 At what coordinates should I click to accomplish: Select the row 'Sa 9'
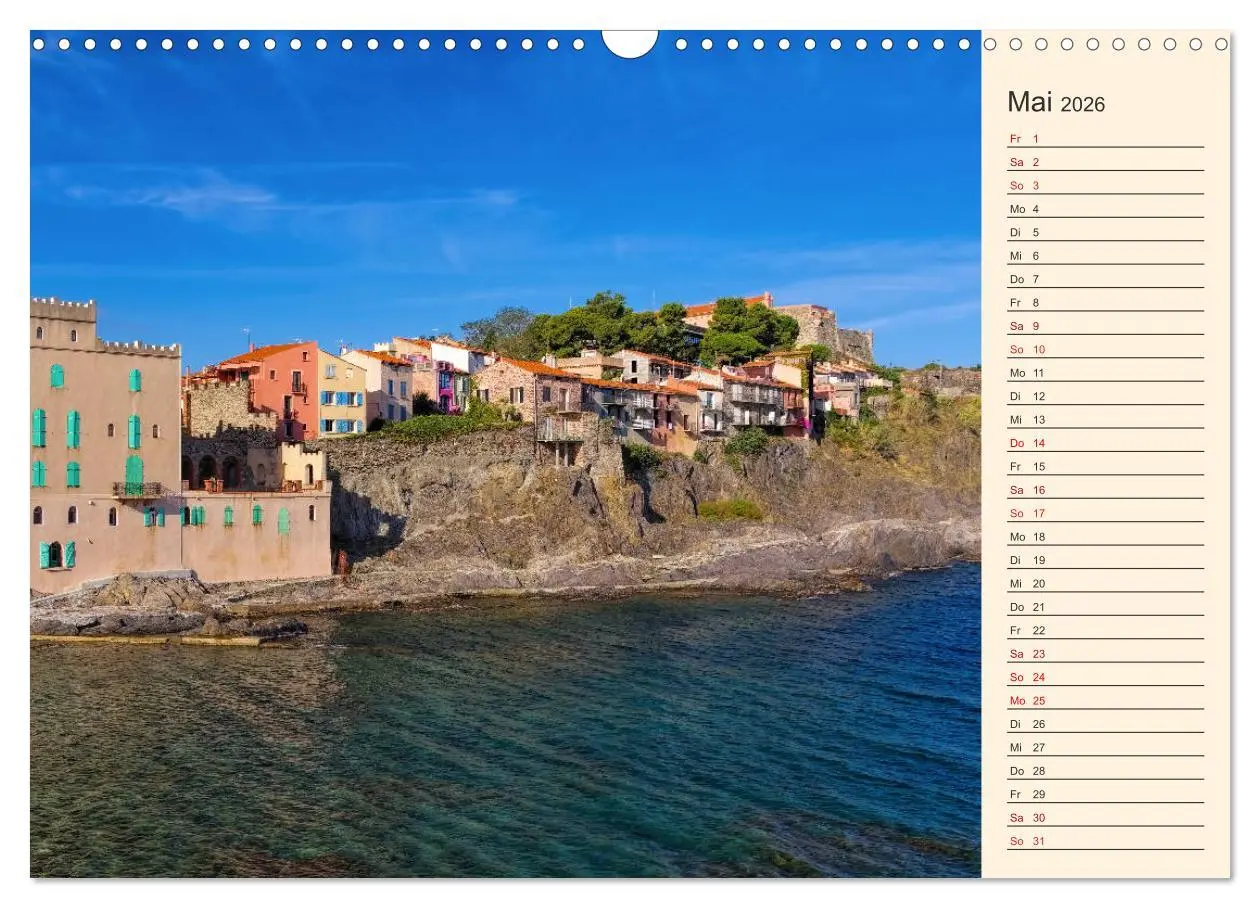point(1105,326)
